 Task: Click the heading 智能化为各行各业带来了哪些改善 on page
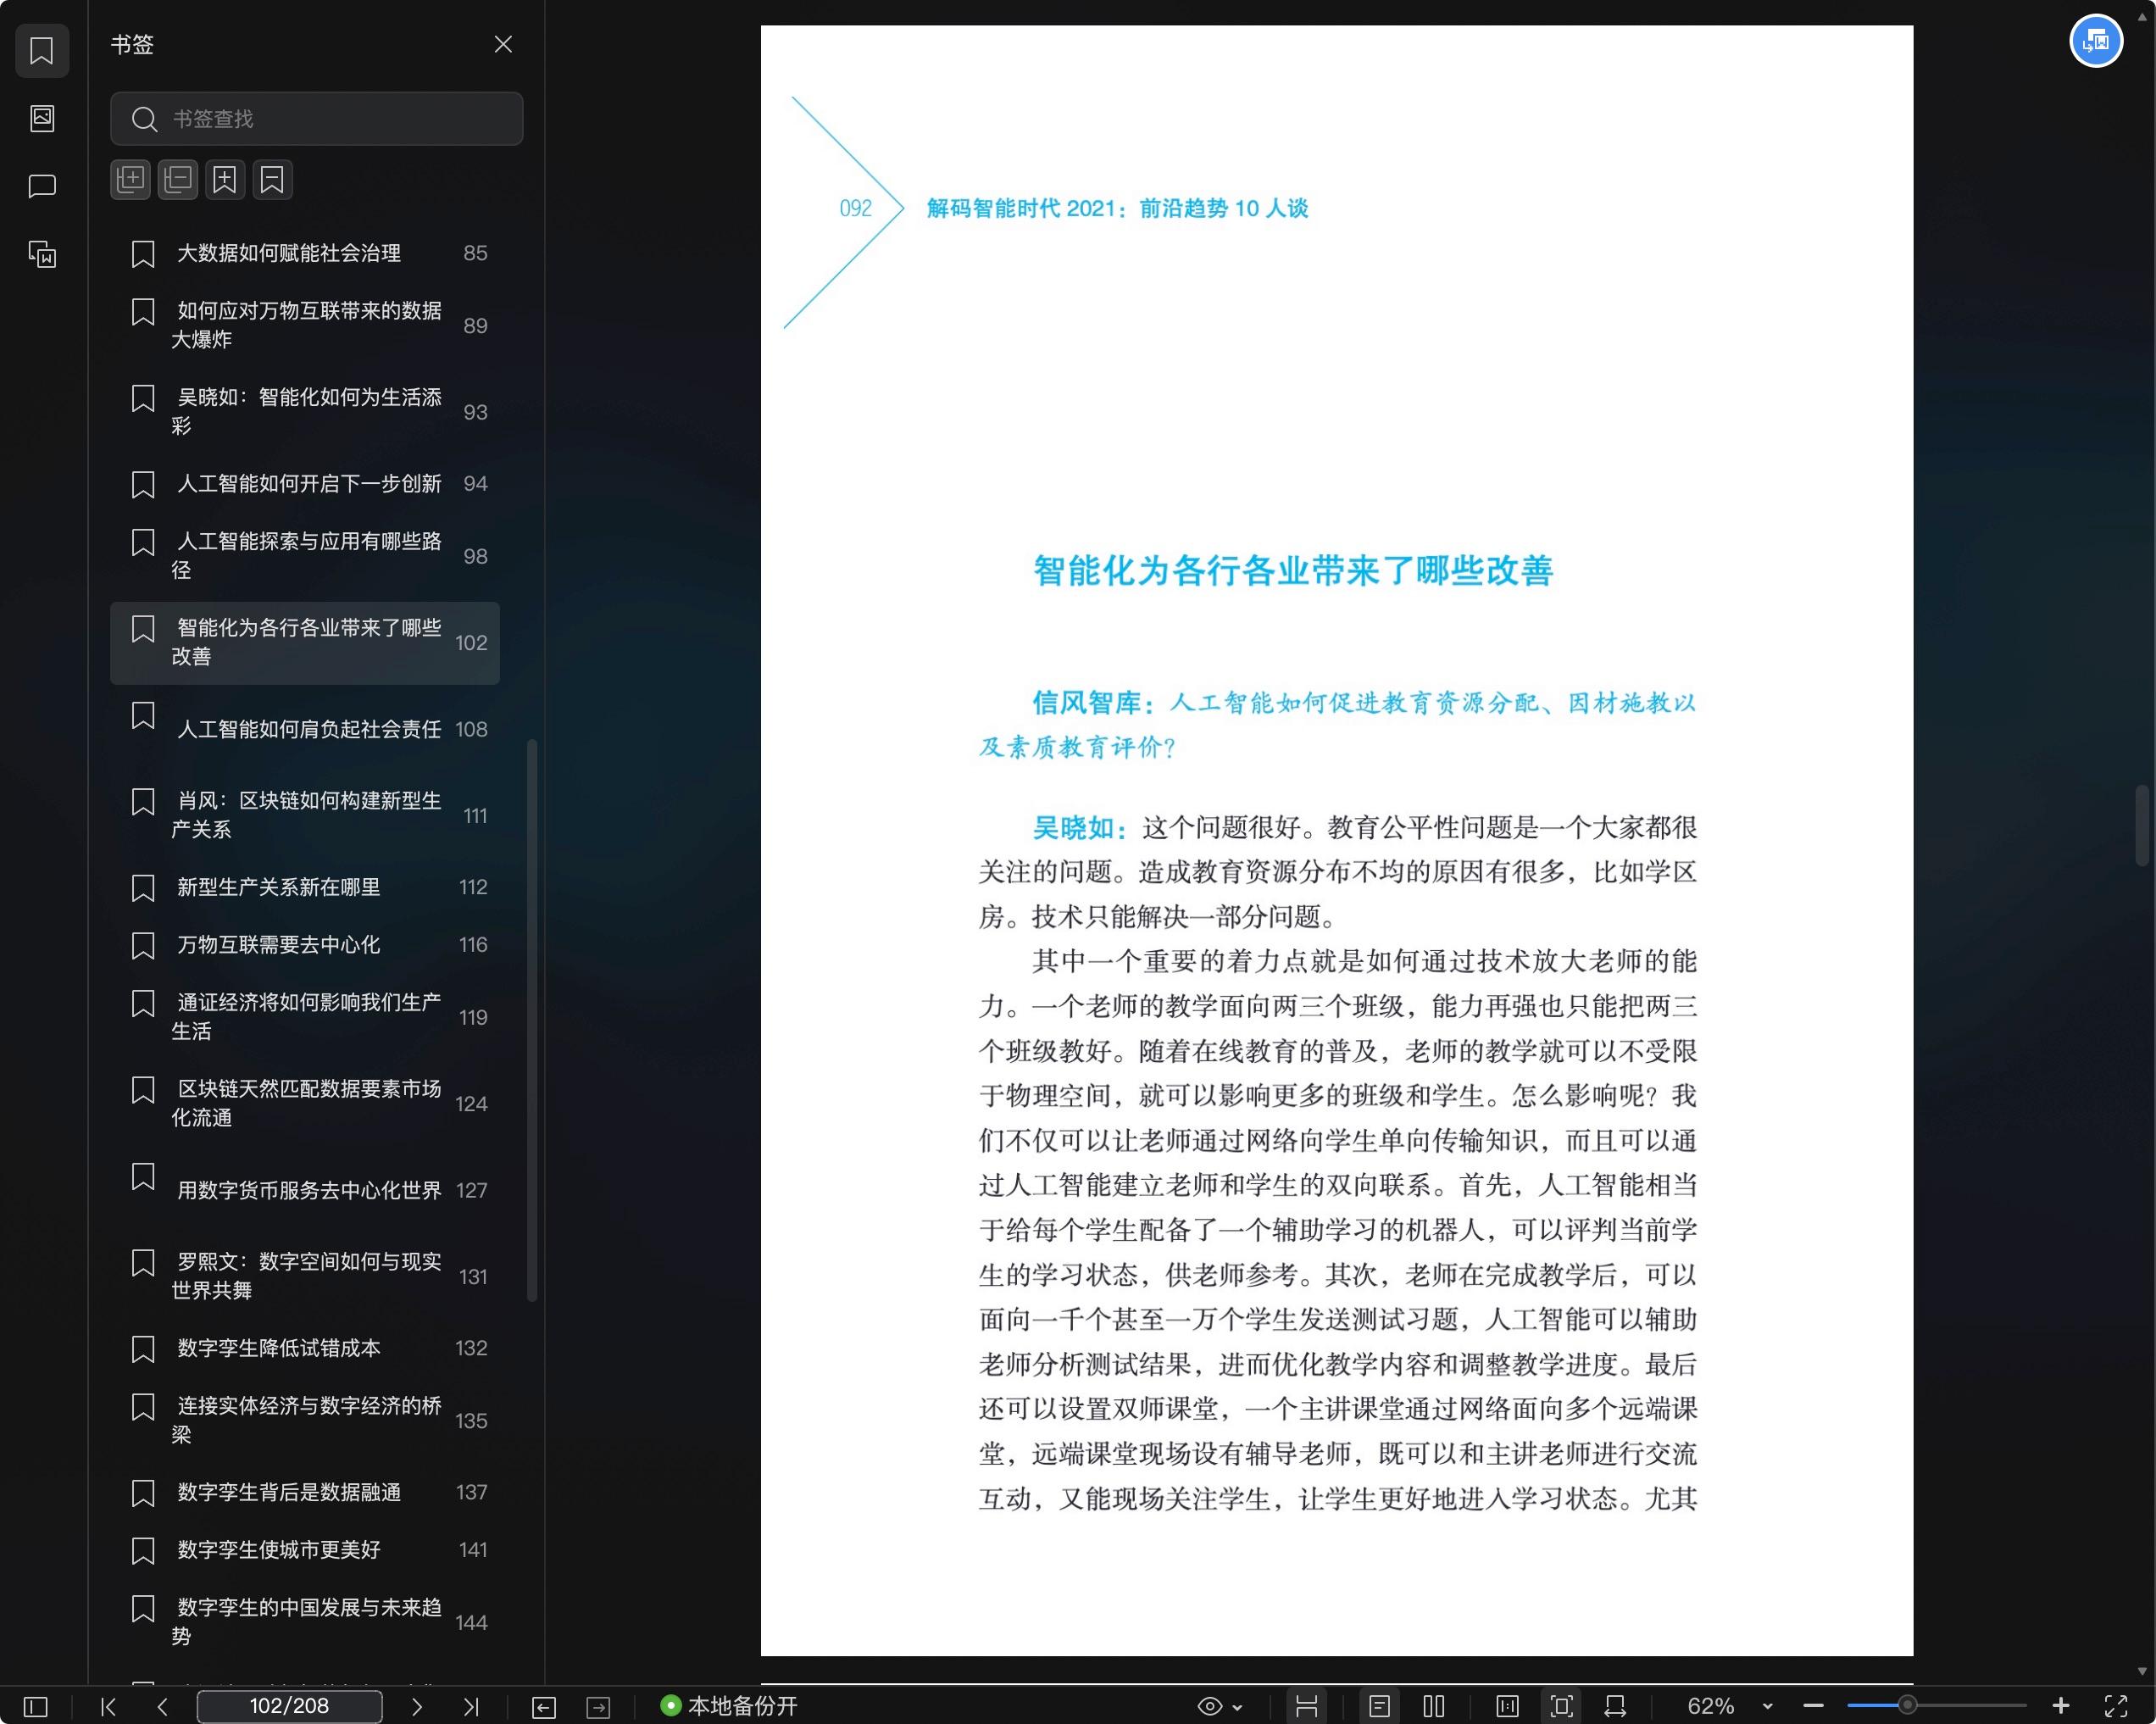[1292, 571]
